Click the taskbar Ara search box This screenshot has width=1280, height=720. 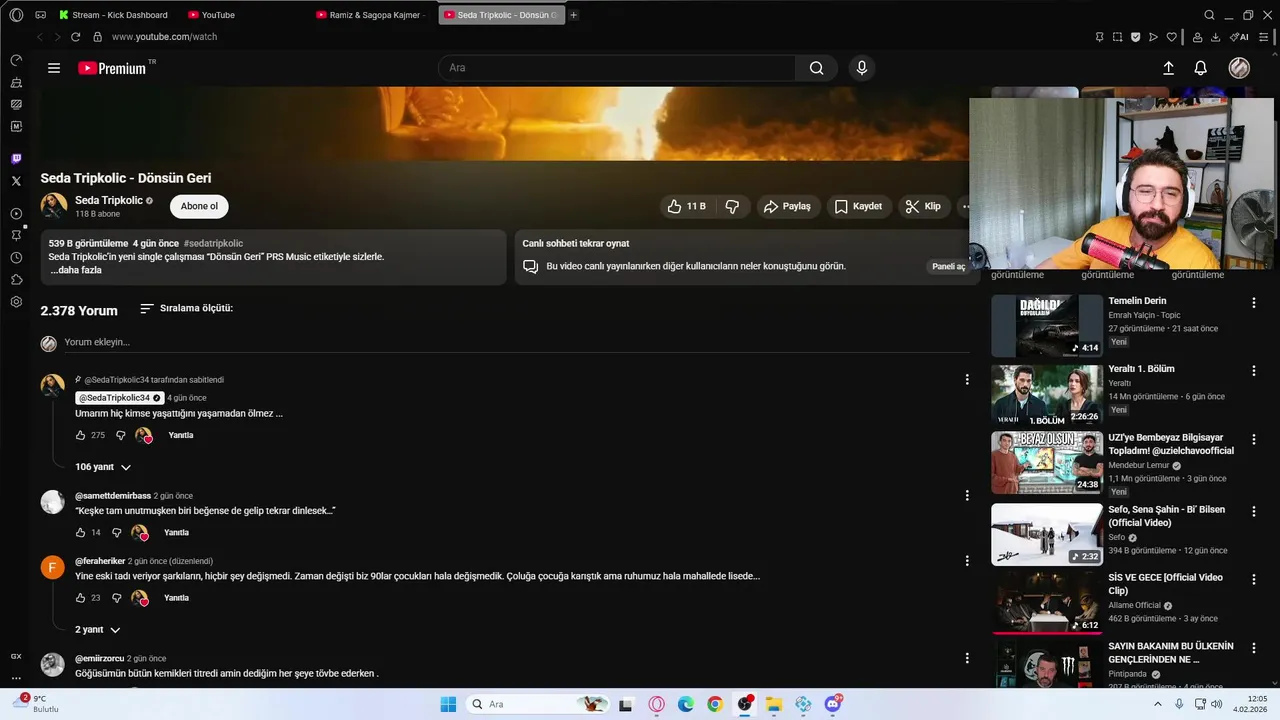537,704
